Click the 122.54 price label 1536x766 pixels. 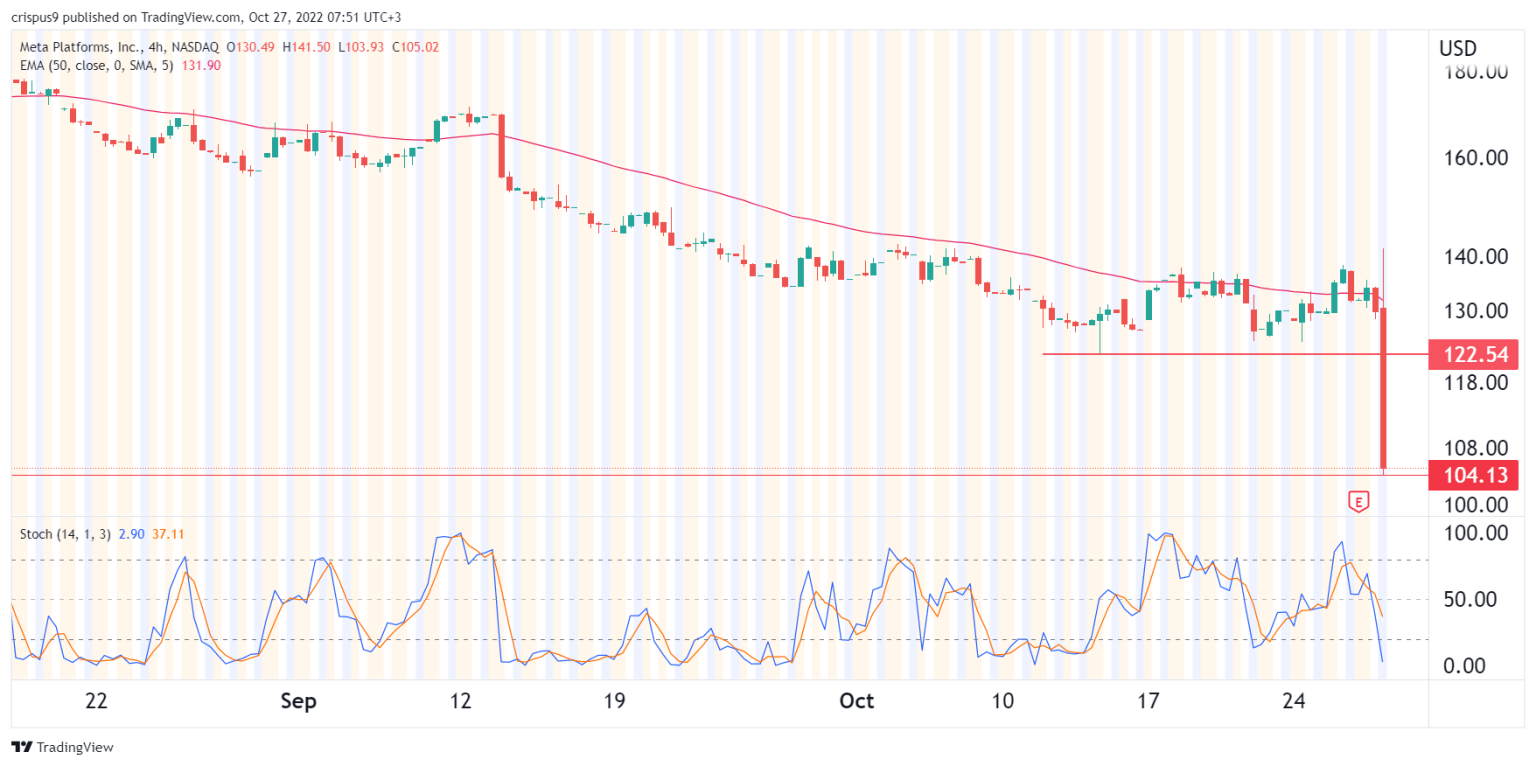pos(1474,354)
